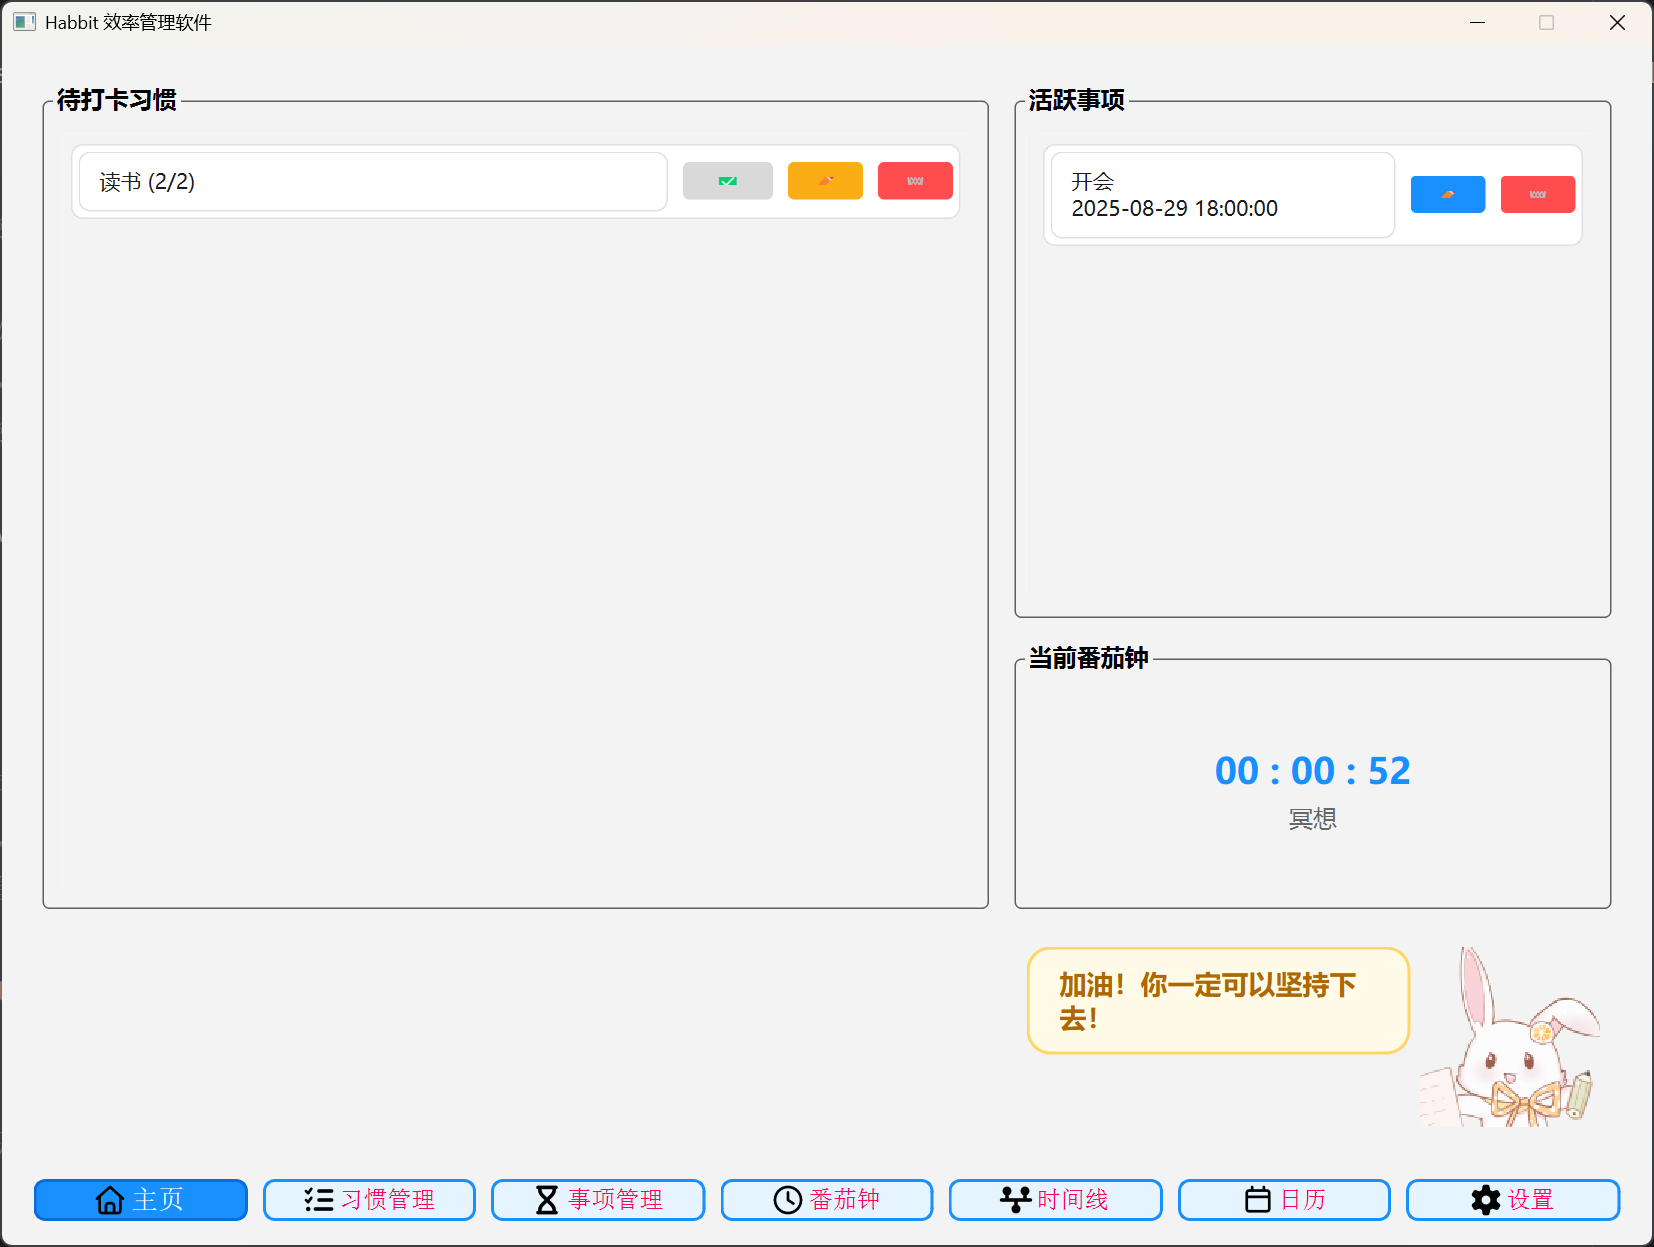Delete the 读书 habit
1654x1247 pixels.
914,181
